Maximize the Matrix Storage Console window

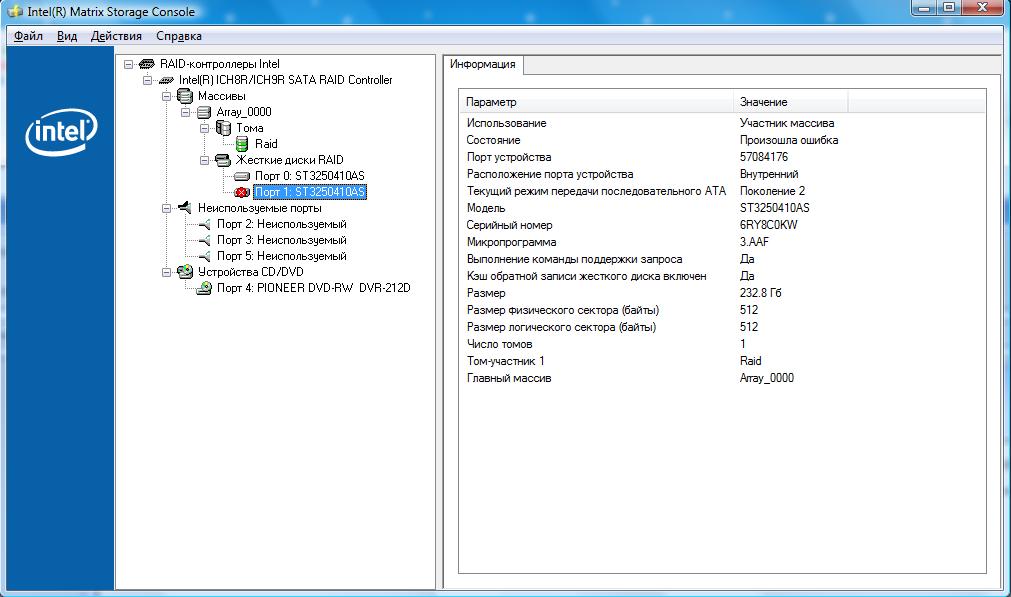pos(949,8)
